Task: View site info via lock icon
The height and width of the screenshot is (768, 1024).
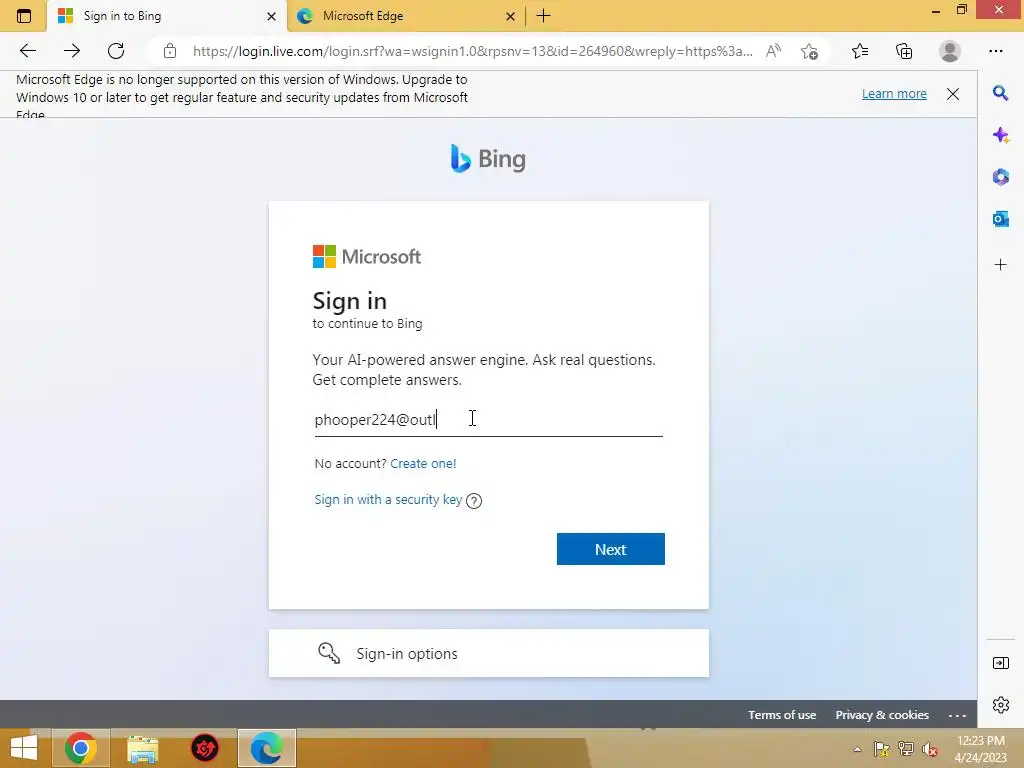Action: tap(170, 51)
